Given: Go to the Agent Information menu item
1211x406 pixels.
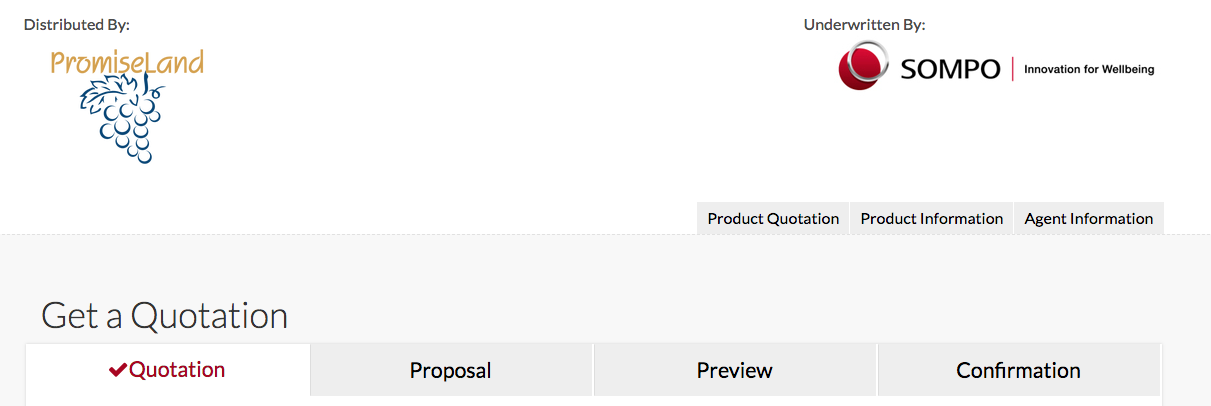Looking at the screenshot, I should pyautogui.click(x=1088, y=219).
